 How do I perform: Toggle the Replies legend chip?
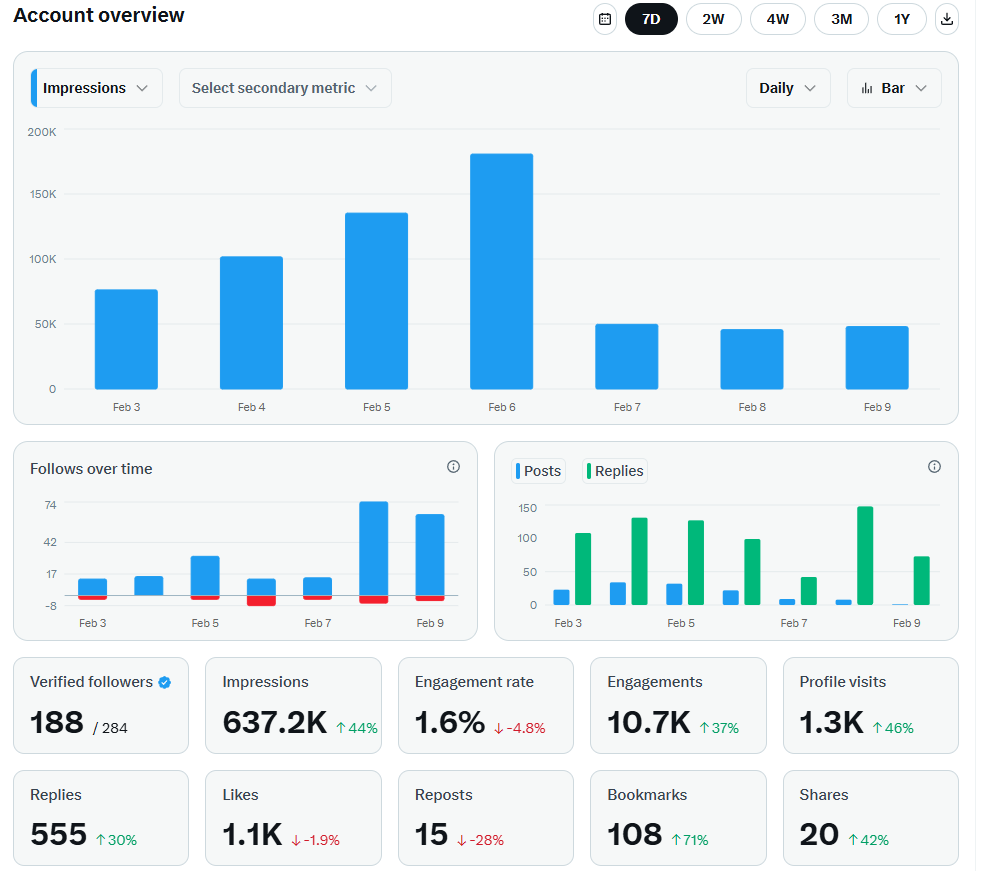click(x=614, y=470)
